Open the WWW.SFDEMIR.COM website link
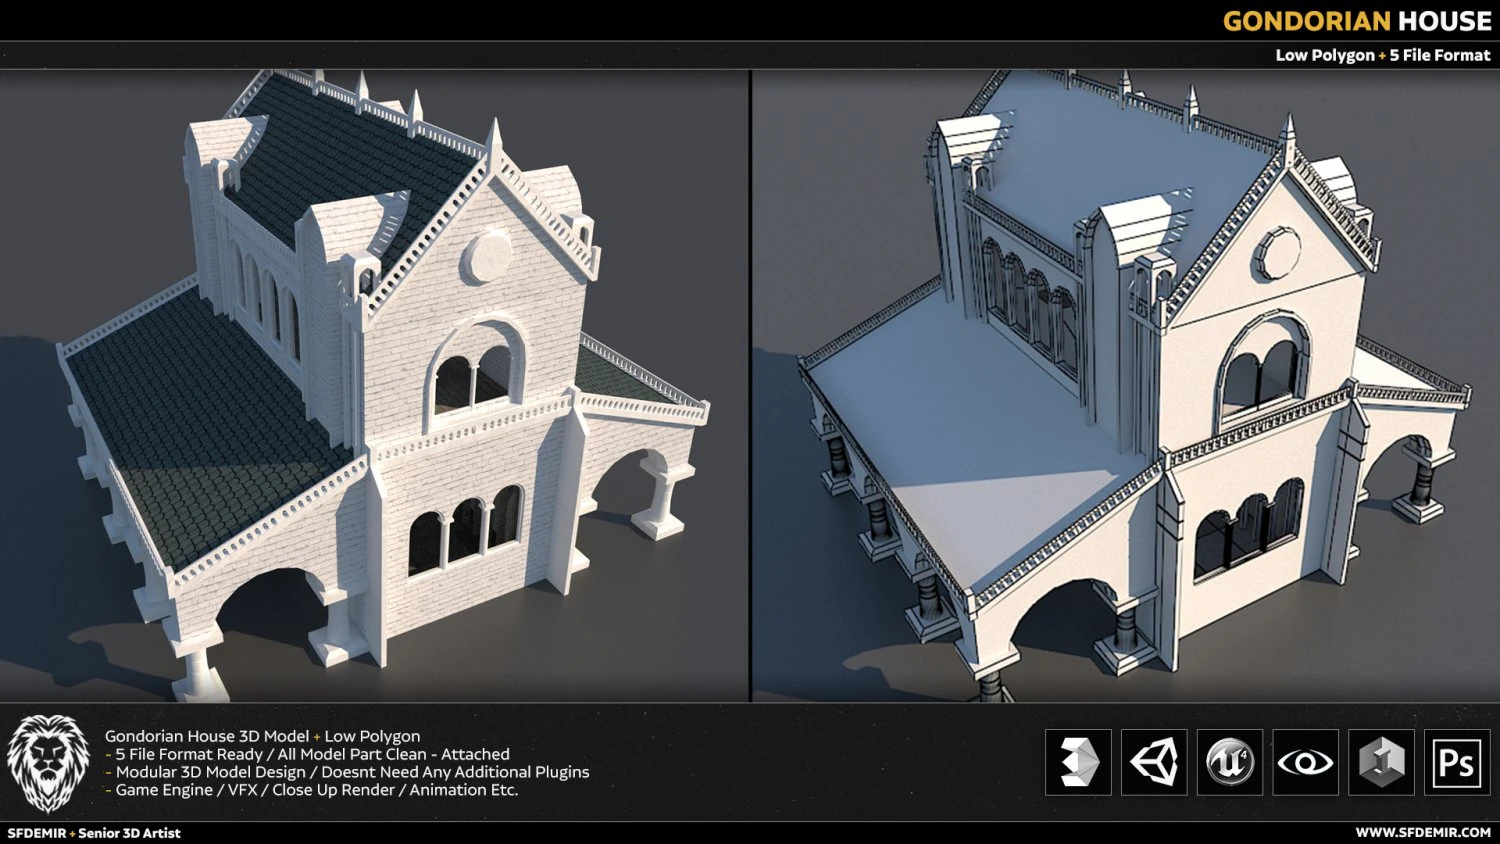The height and width of the screenshot is (844, 1500). click(1421, 832)
